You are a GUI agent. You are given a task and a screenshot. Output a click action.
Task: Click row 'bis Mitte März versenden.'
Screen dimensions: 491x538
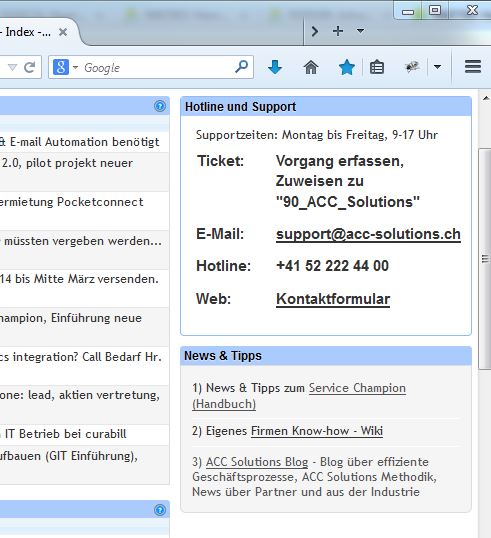click(84, 288)
